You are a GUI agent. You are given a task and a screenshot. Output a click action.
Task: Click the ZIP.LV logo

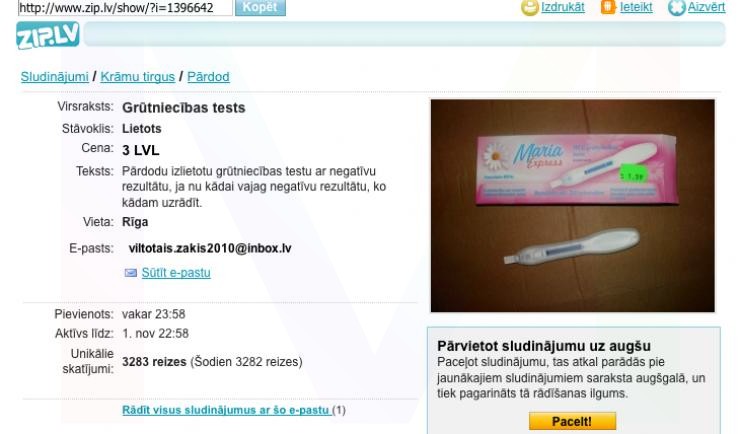pyautogui.click(x=48, y=35)
